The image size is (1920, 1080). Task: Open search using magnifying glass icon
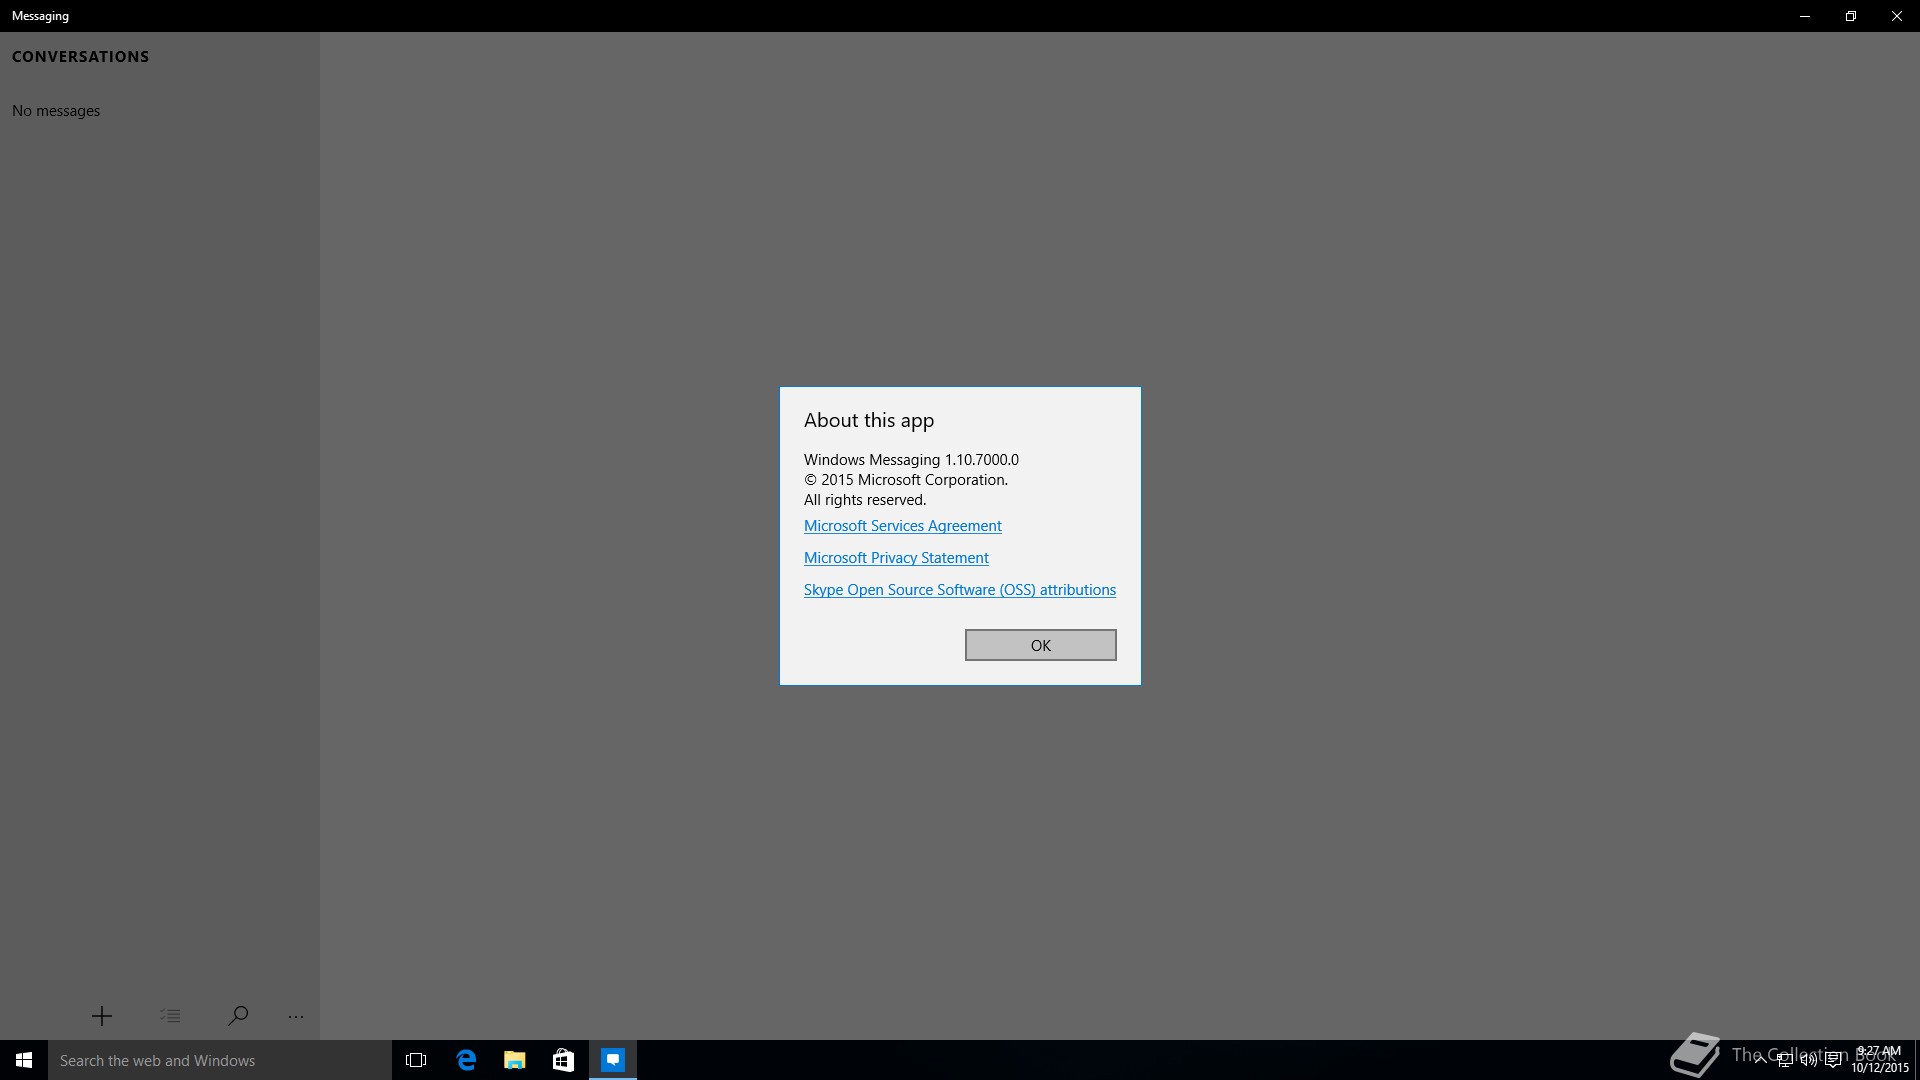[x=238, y=1016]
